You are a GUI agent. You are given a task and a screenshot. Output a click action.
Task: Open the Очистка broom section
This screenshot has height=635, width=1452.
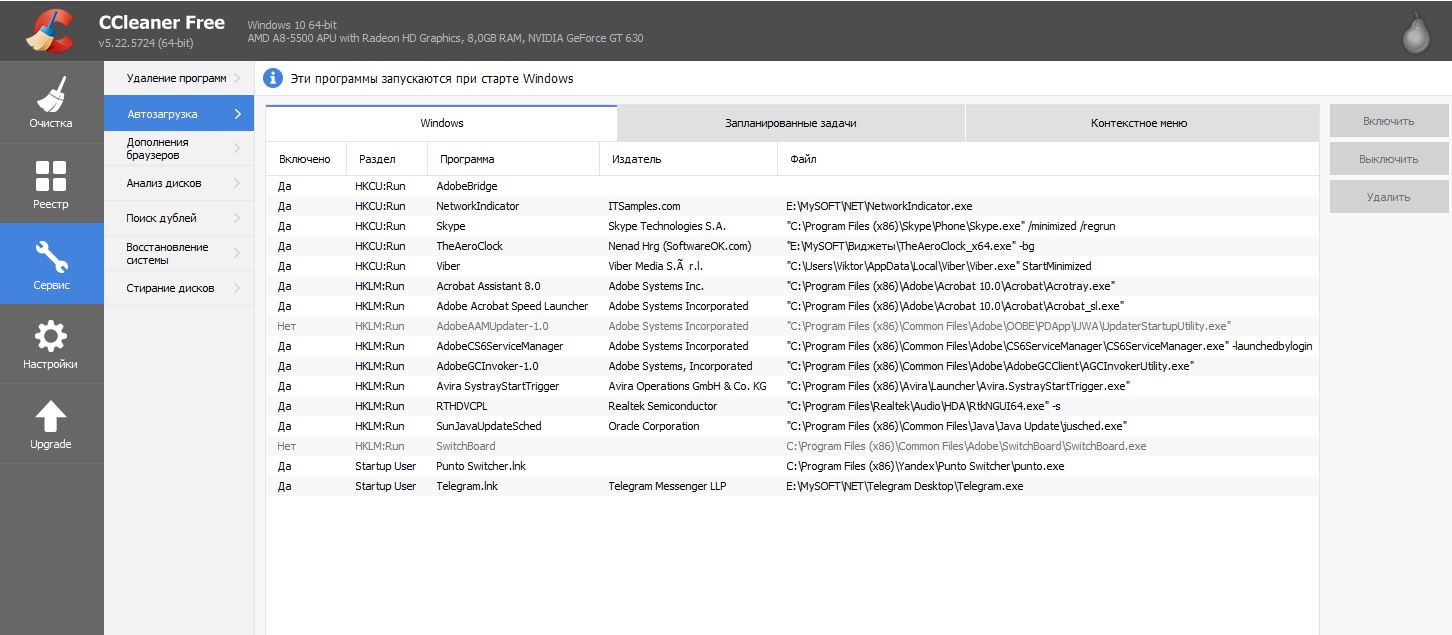coord(51,98)
